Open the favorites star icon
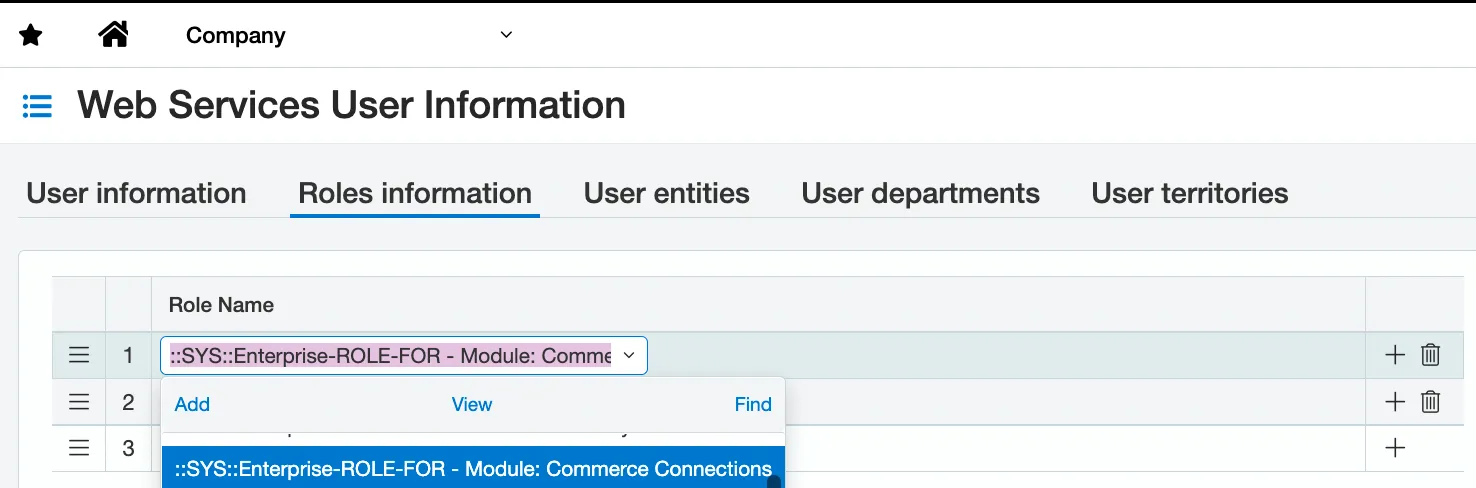This screenshot has height=488, width=1476. click(x=31, y=36)
